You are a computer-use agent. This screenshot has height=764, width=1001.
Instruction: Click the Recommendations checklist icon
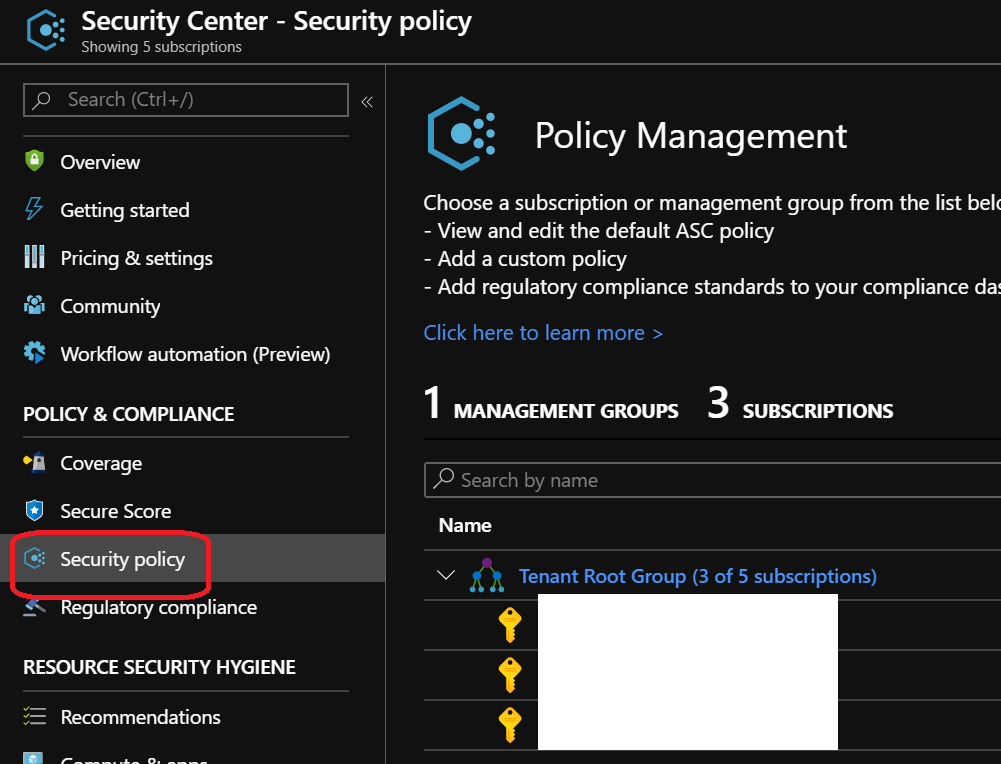[x=35, y=716]
